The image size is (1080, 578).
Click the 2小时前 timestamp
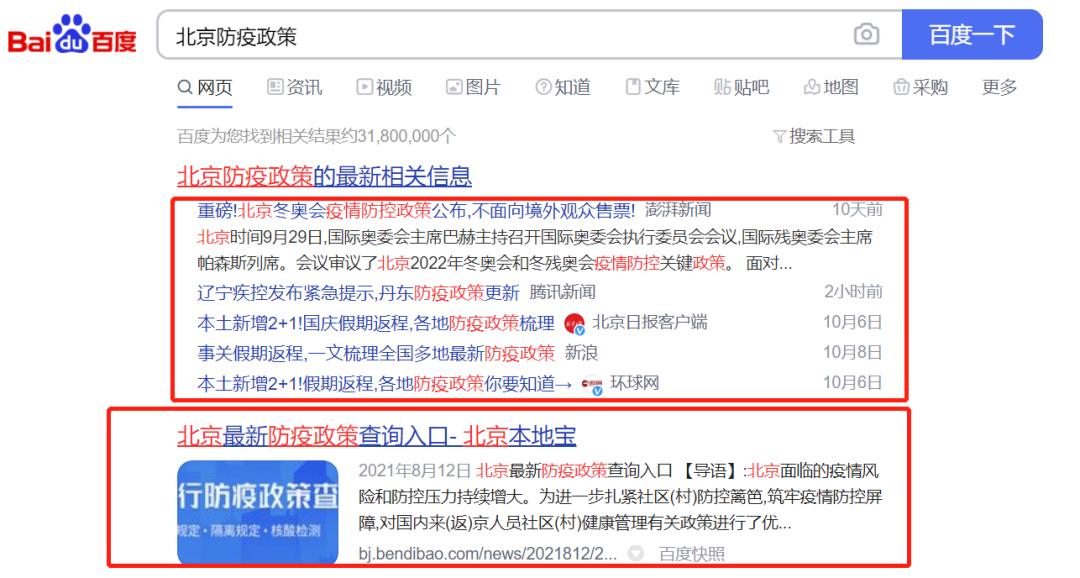(x=853, y=292)
